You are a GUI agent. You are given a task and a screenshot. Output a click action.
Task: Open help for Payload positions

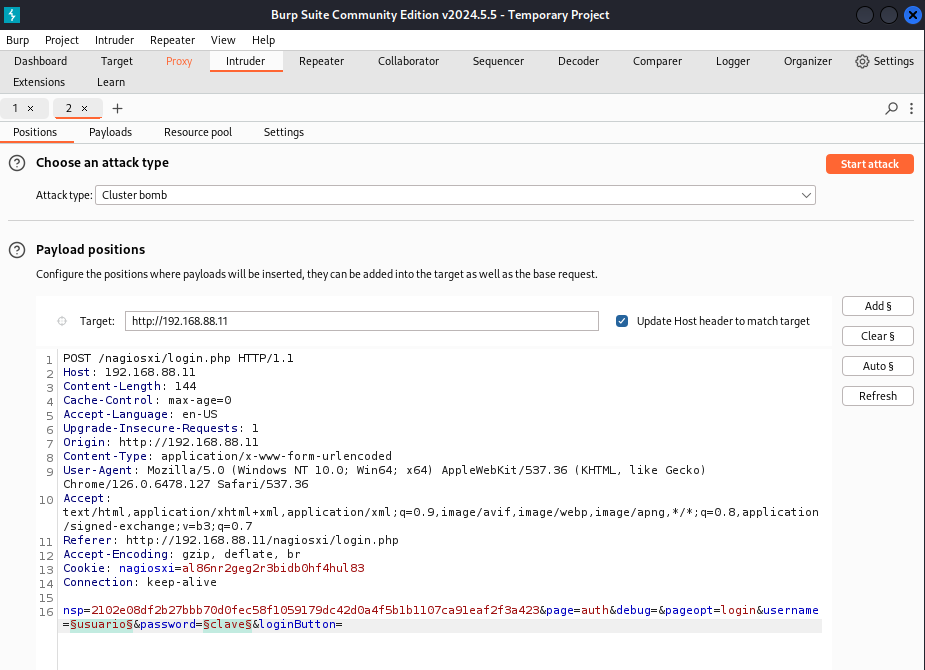click(17, 250)
